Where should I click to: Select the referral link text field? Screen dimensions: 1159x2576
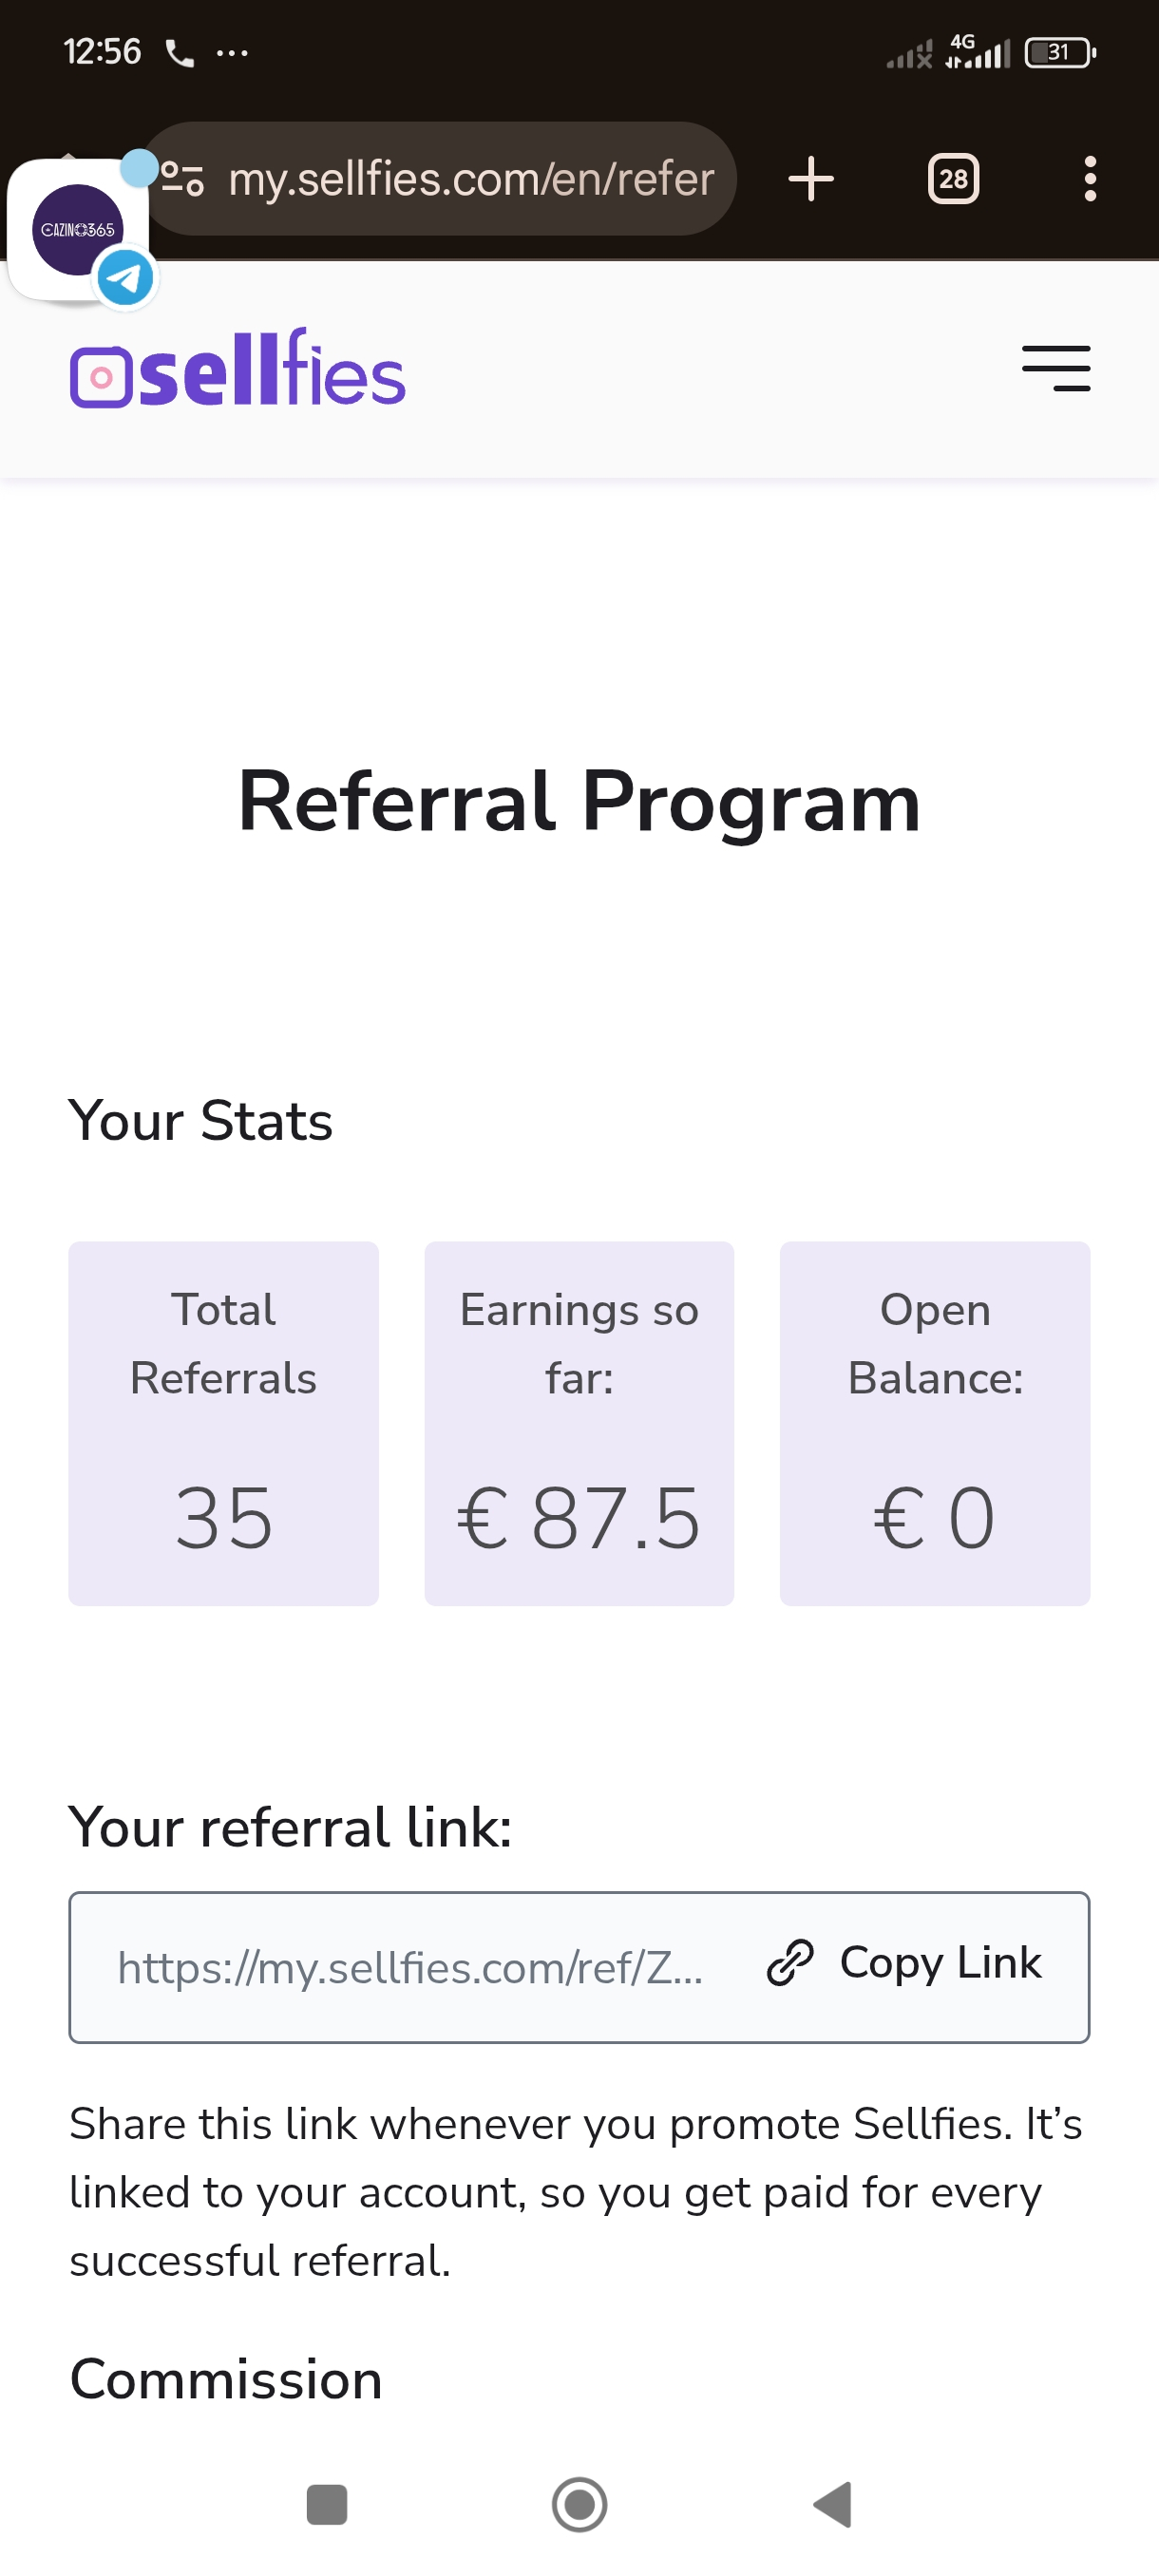(410, 1968)
